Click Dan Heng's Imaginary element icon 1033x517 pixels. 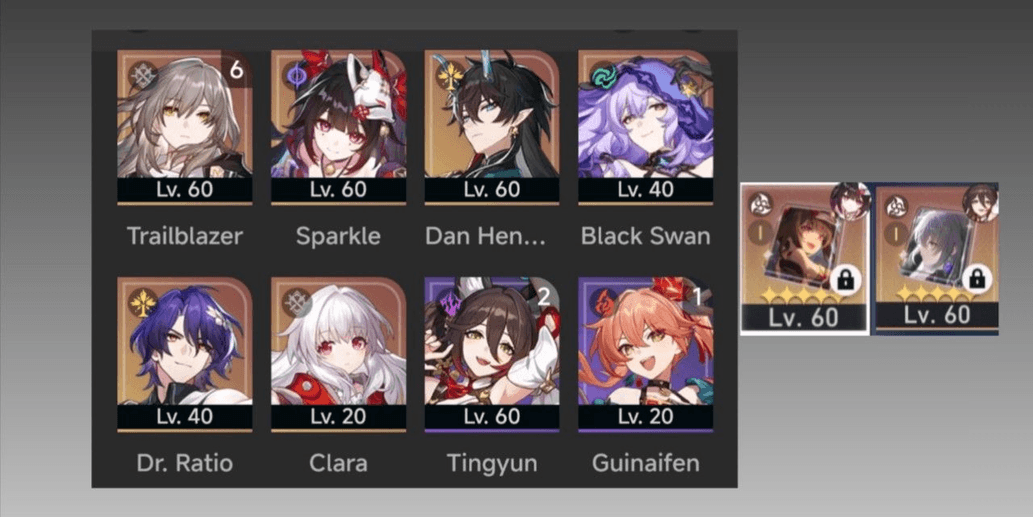tap(451, 76)
